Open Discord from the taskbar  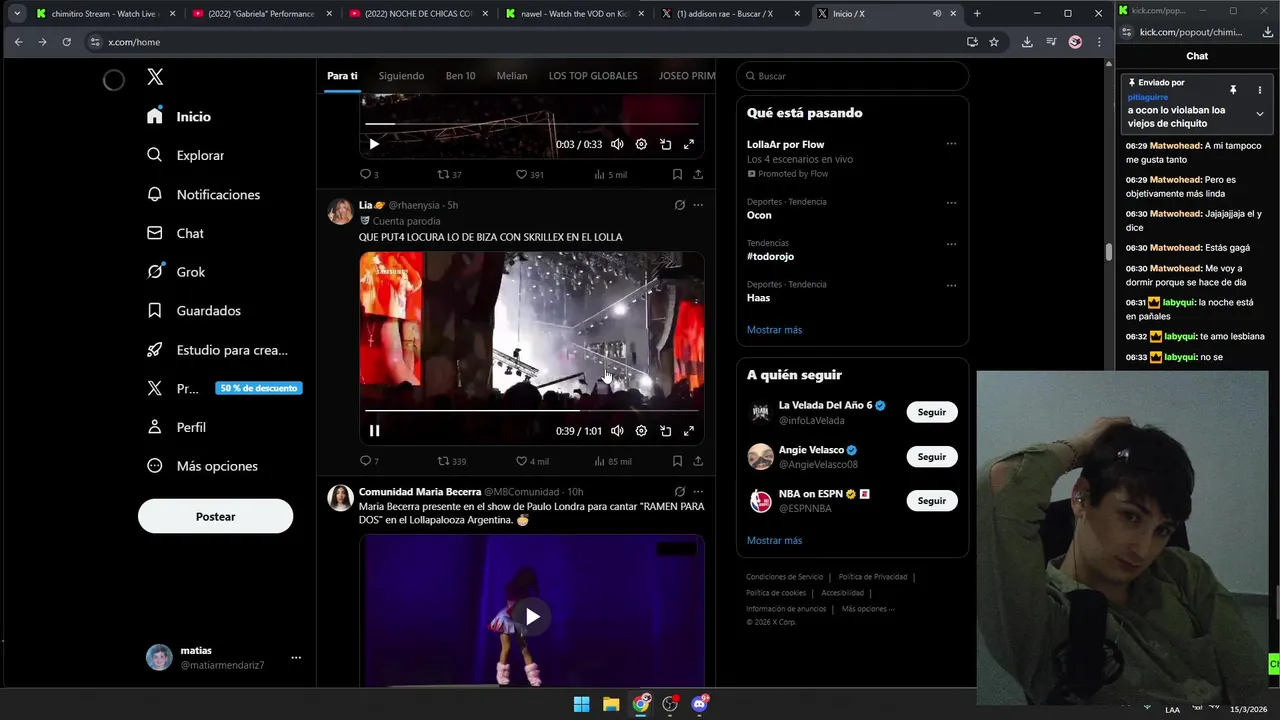pos(700,704)
